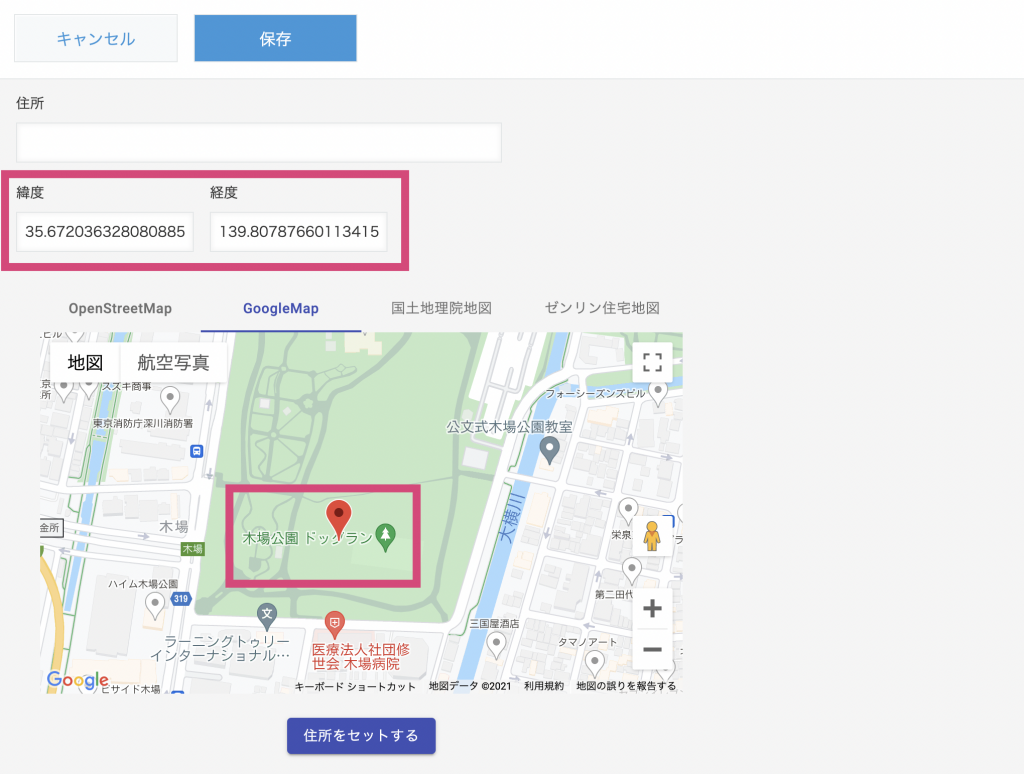1024x774 pixels.
Task: Click the 木場 station label icon
Action: coord(193,549)
